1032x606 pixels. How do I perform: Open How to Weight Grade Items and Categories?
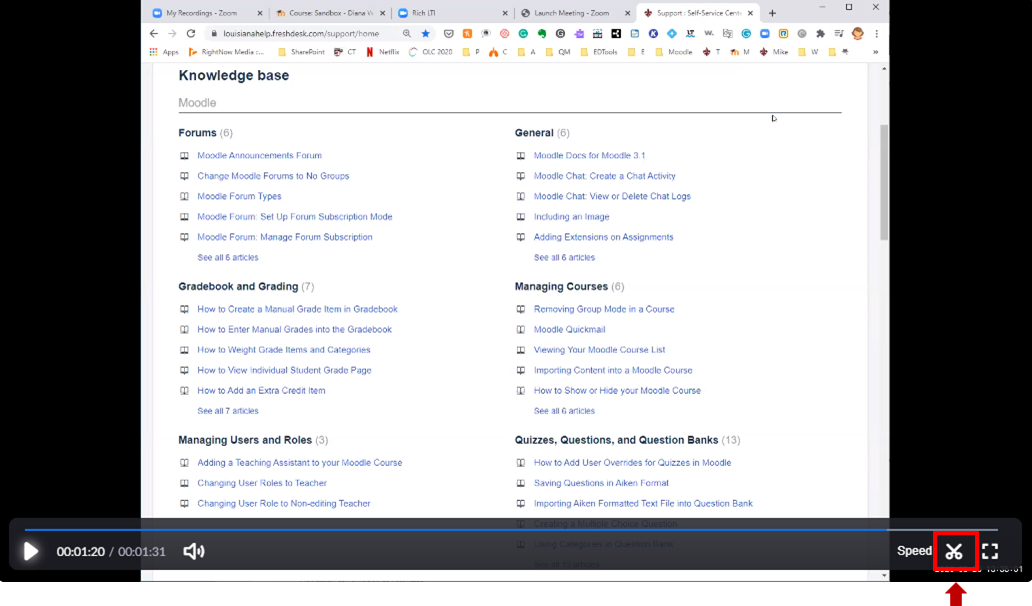pyautogui.click(x=284, y=349)
